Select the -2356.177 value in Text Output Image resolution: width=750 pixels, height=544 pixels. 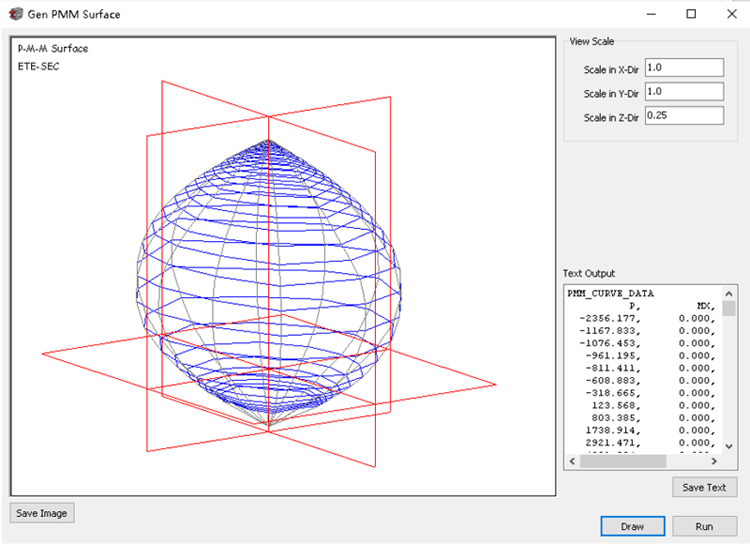click(x=610, y=318)
